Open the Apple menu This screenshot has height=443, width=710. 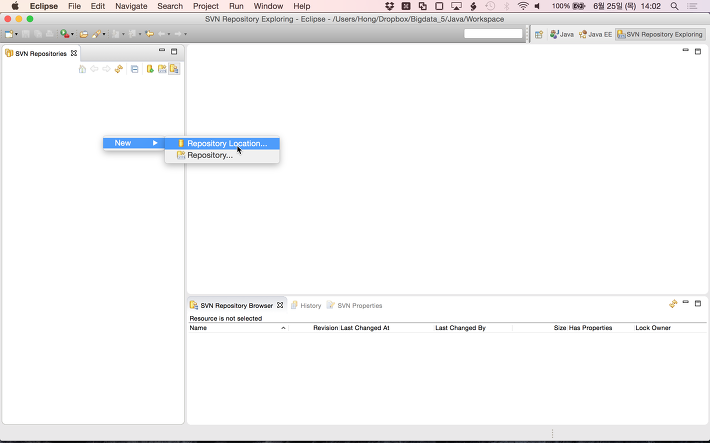click(15, 6)
